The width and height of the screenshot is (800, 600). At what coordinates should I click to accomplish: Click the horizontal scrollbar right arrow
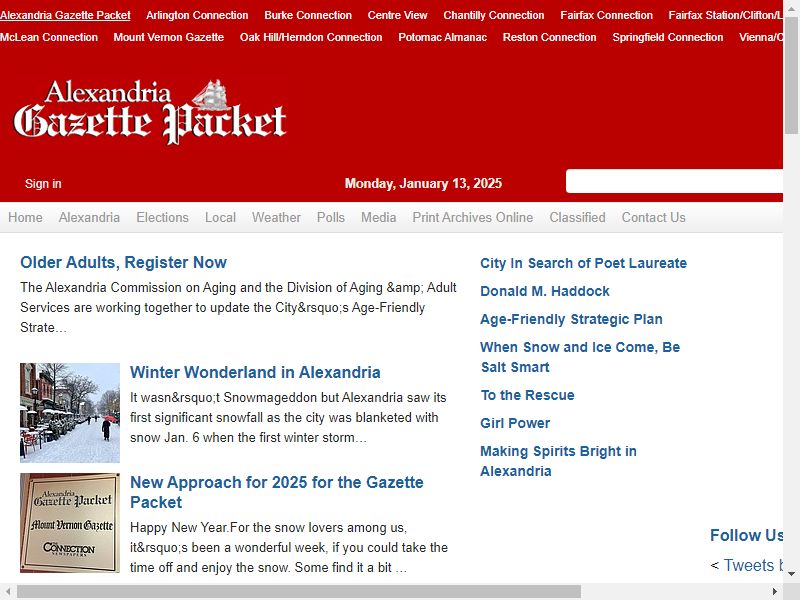coord(775,591)
